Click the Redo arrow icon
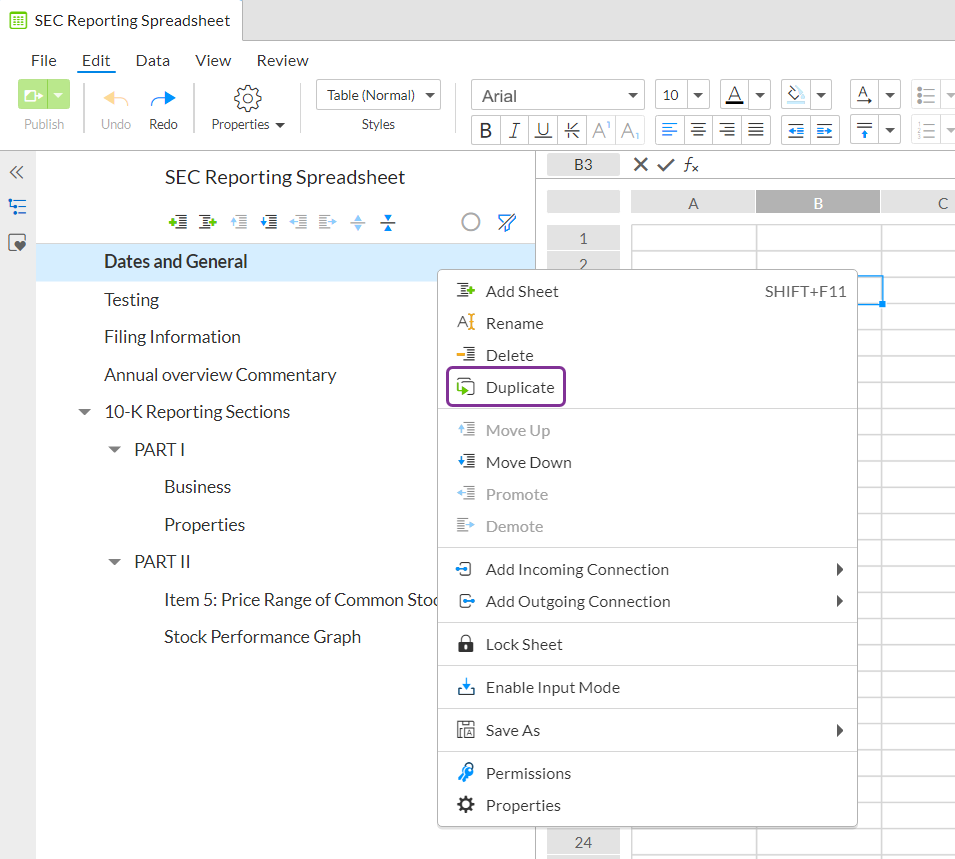This screenshot has height=859, width=955. click(163, 99)
